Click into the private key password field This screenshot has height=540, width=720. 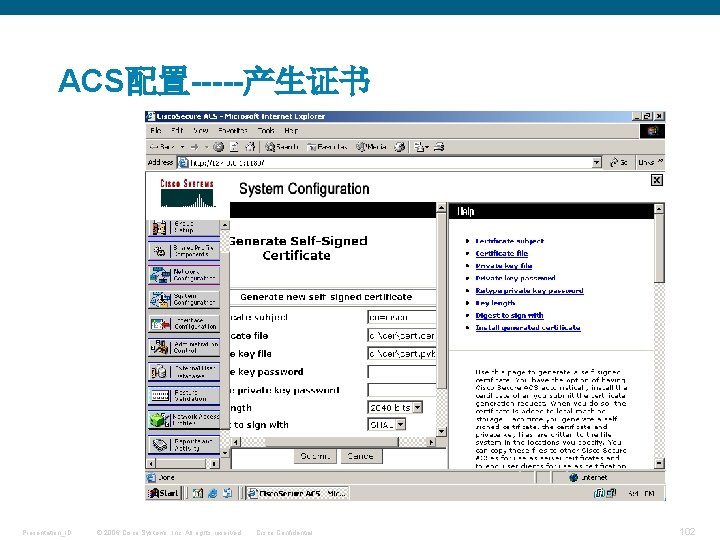[402, 371]
